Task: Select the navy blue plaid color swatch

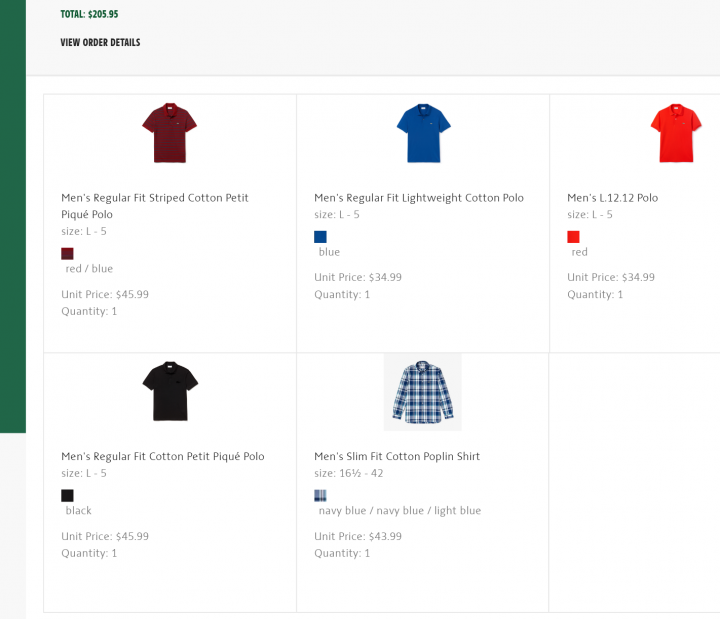Action: 320,495
